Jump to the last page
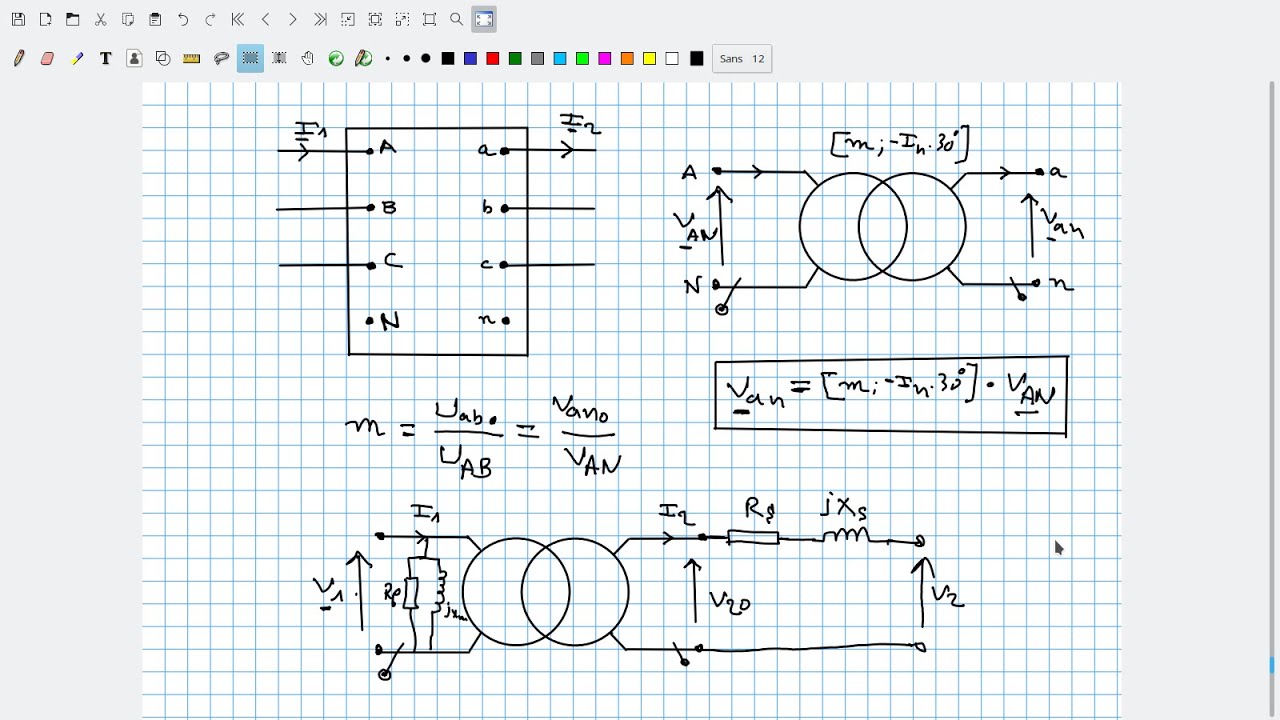This screenshot has width=1280, height=720. point(320,19)
